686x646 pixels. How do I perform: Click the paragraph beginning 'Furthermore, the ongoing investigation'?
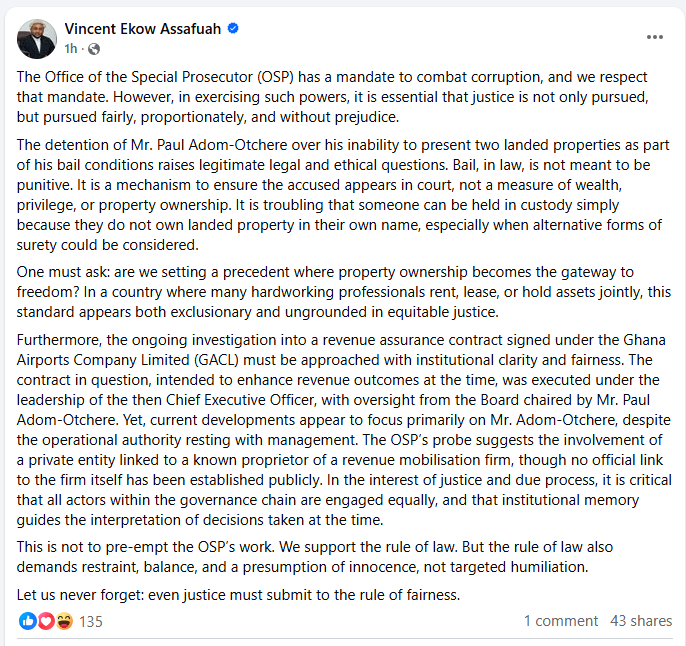[344, 430]
